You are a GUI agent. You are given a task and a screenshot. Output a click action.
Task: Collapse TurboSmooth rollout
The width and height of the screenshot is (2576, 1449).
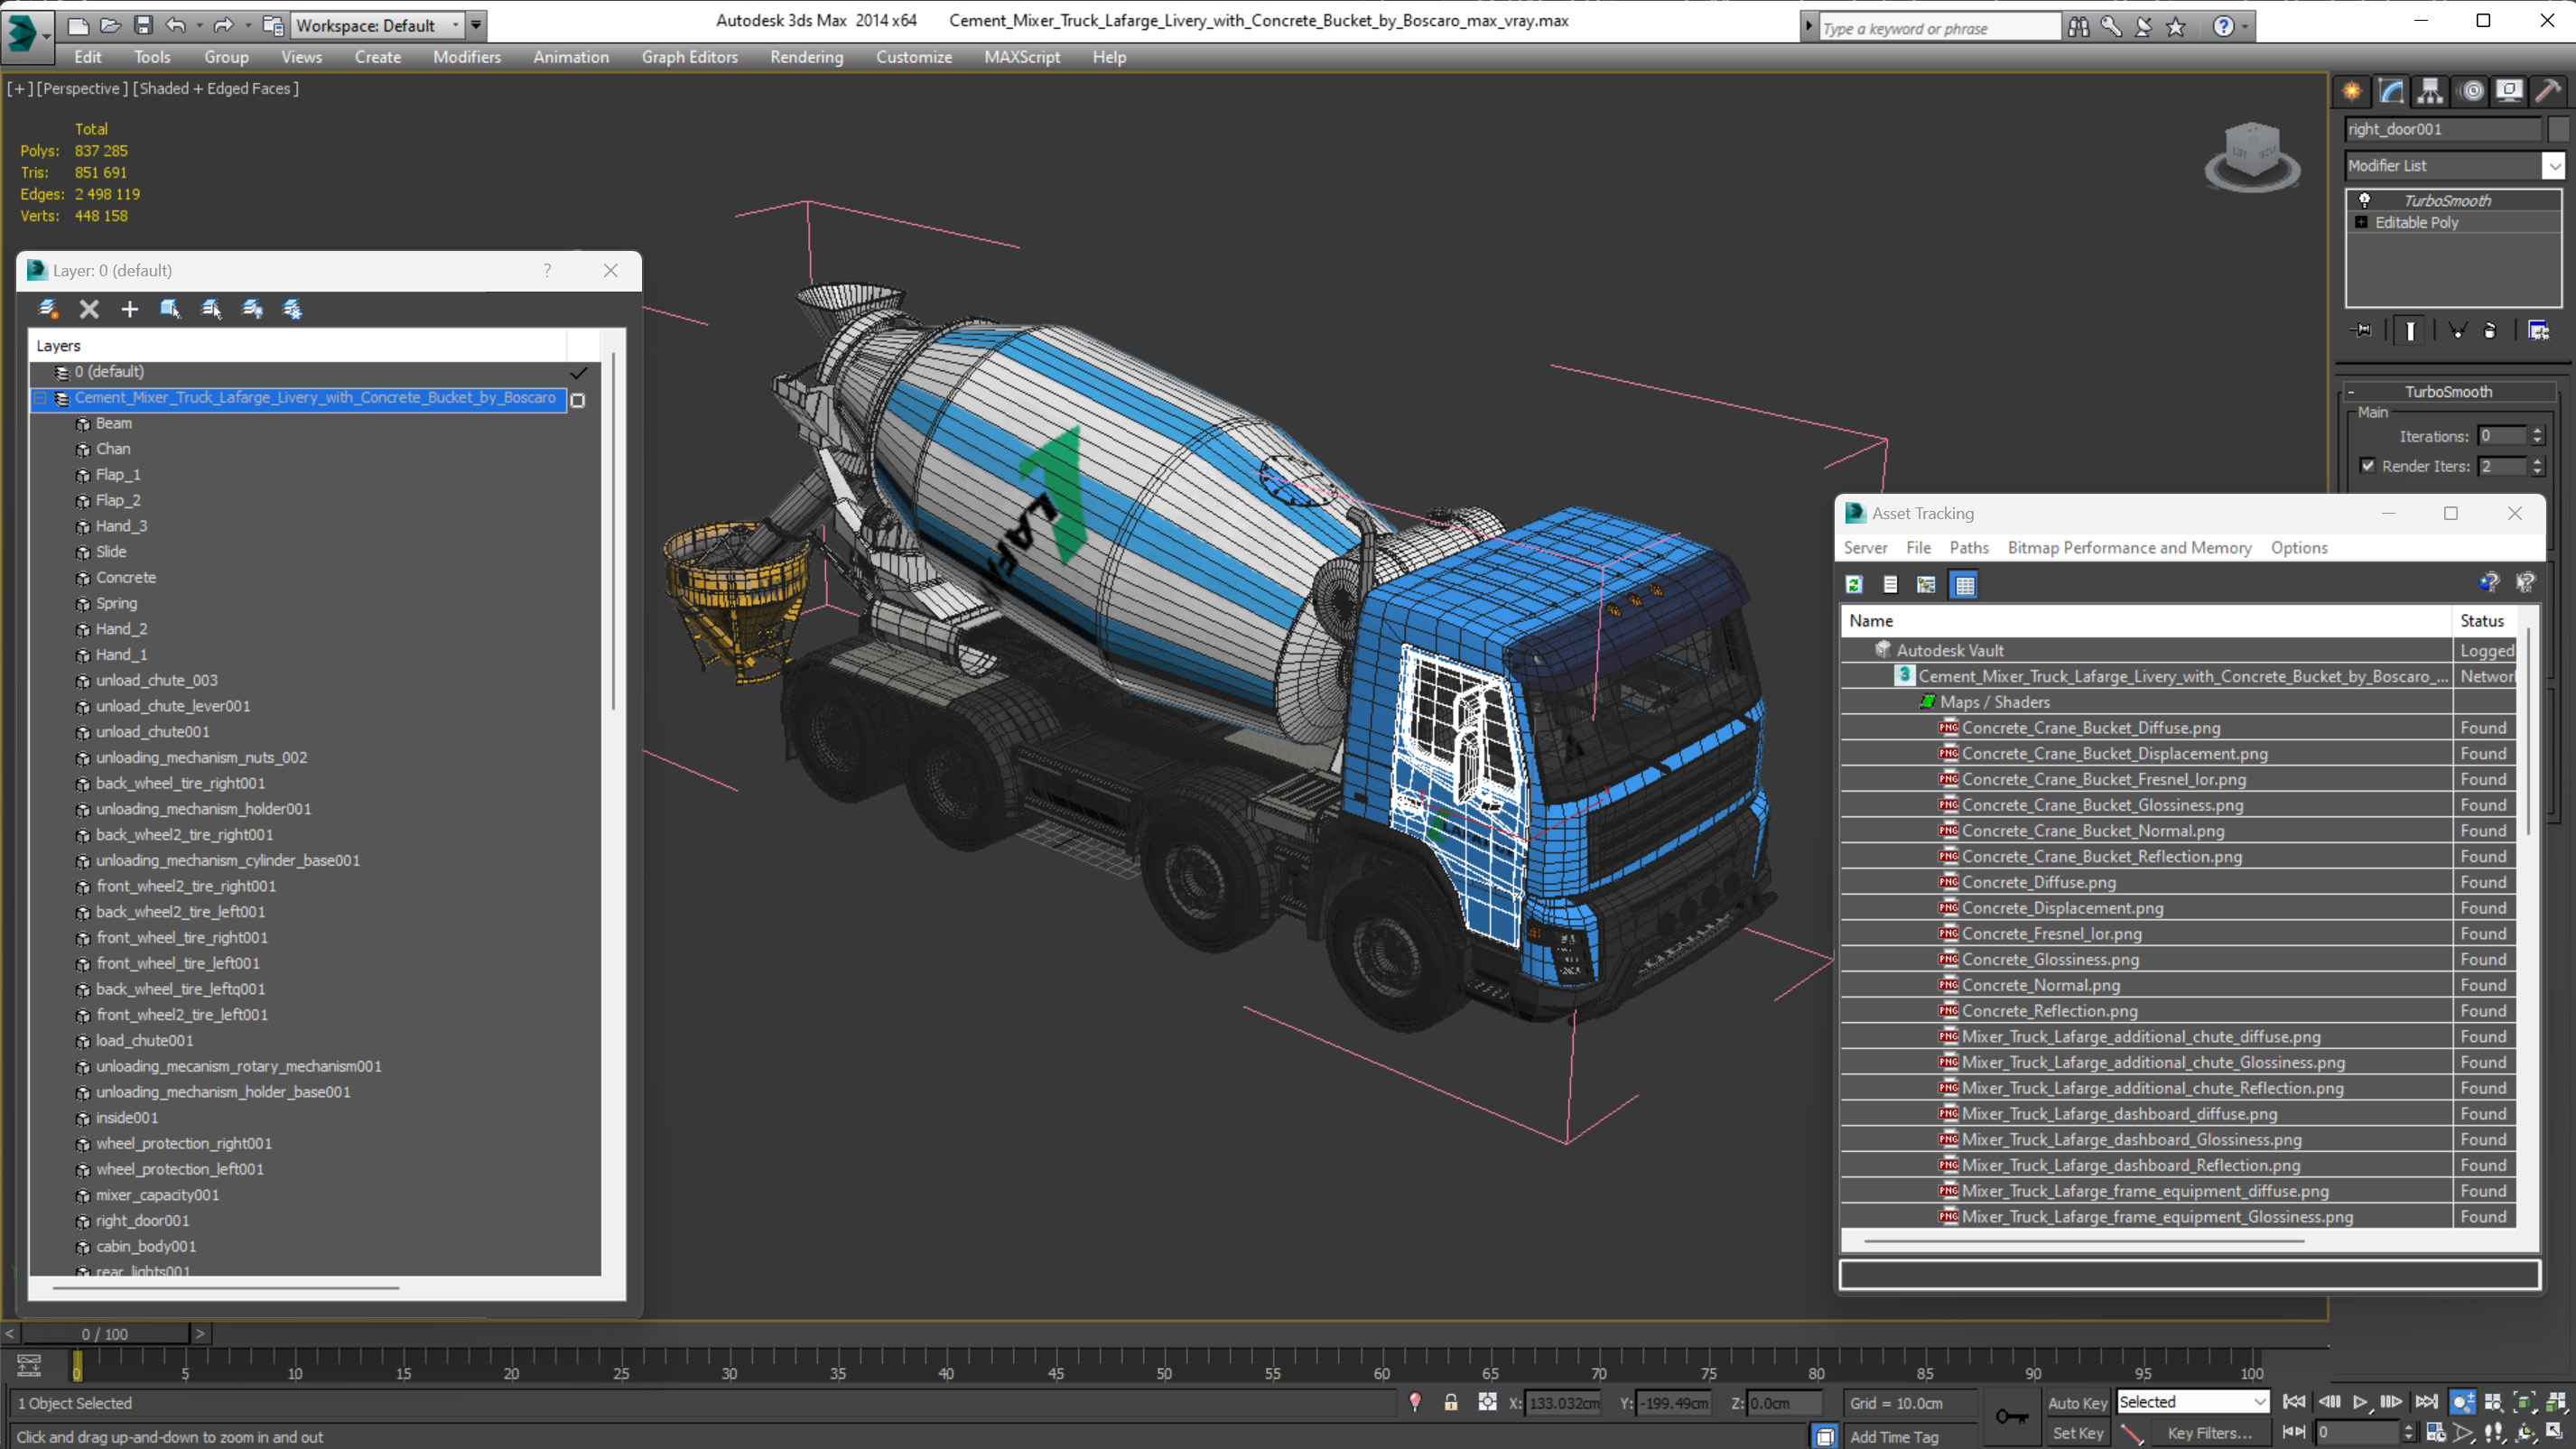click(2447, 391)
